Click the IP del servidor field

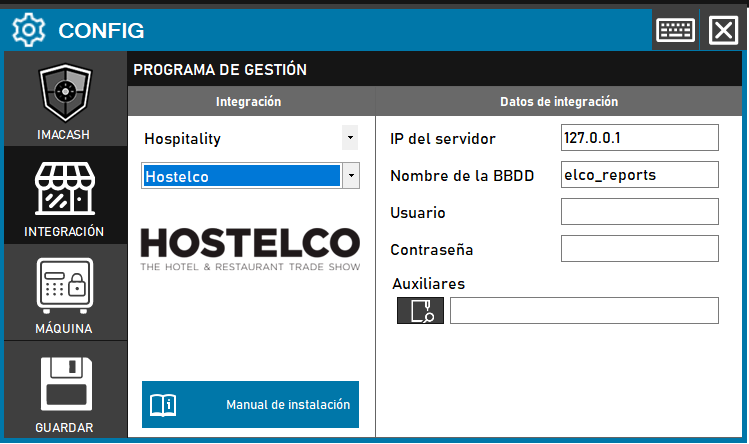point(640,137)
